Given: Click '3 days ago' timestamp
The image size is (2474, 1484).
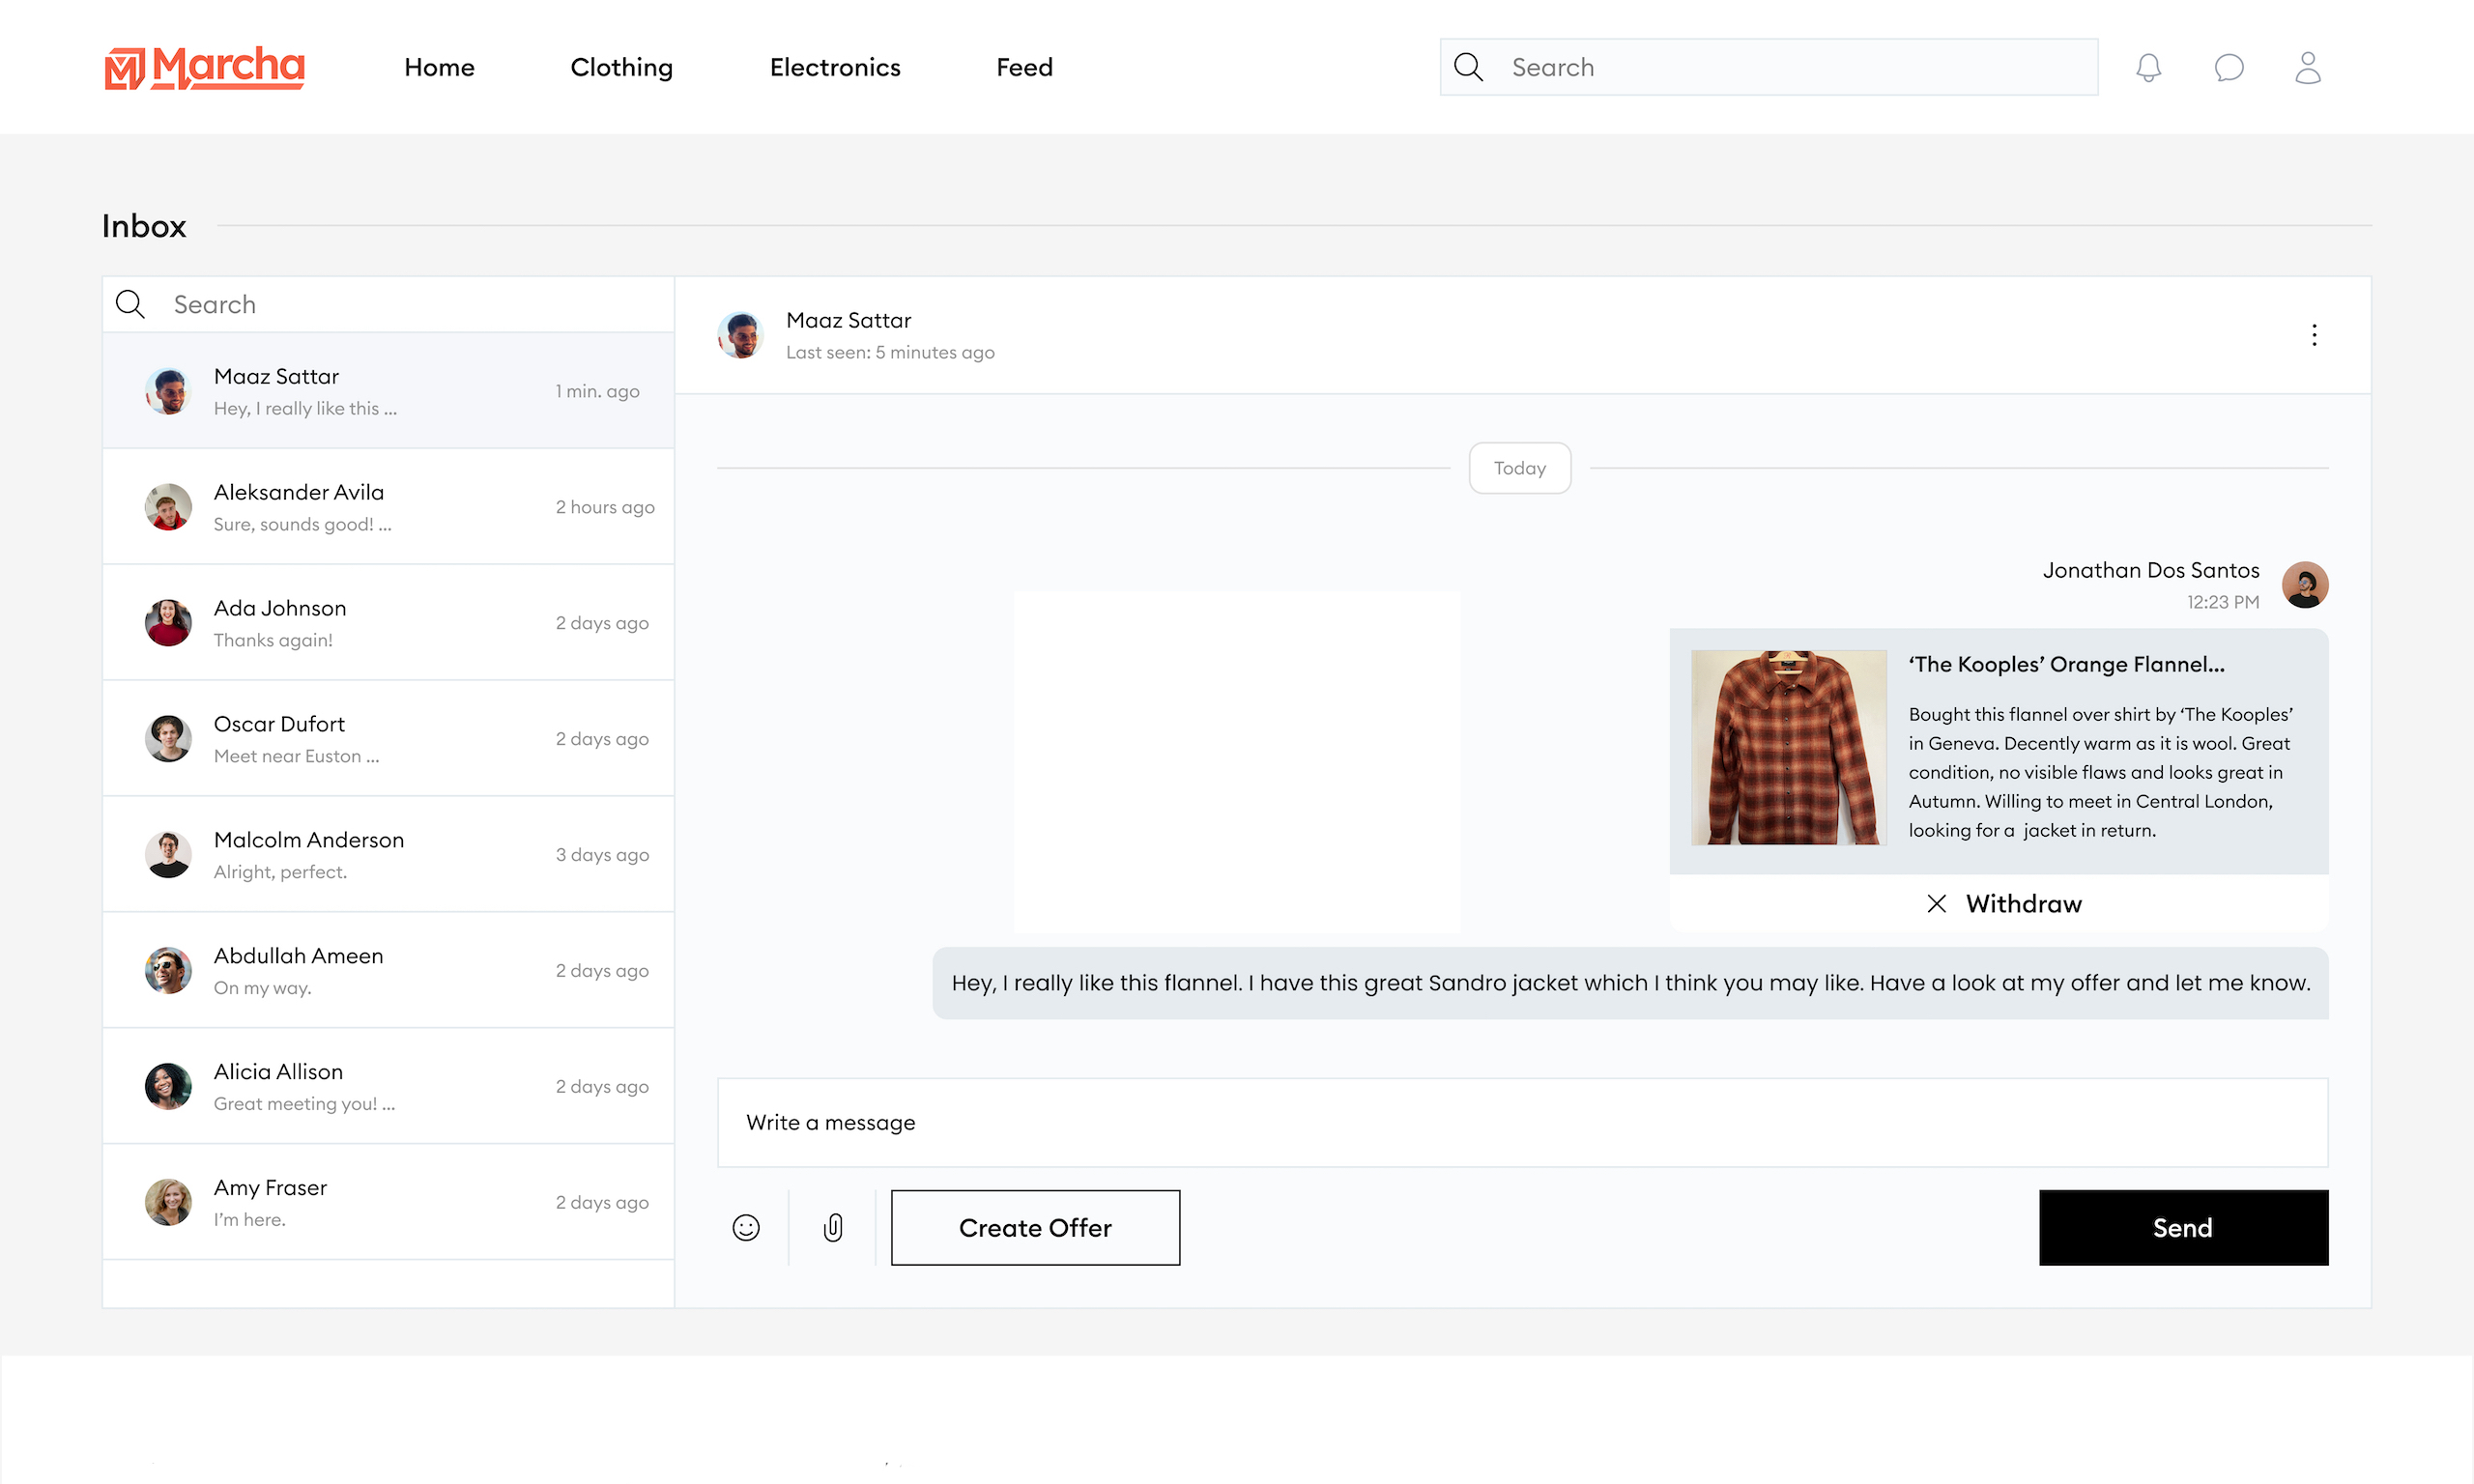Looking at the screenshot, I should [x=602, y=855].
